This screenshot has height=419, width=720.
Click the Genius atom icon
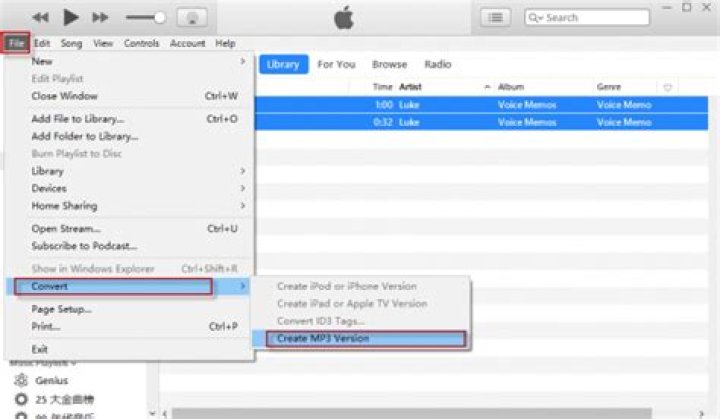pyautogui.click(x=21, y=380)
